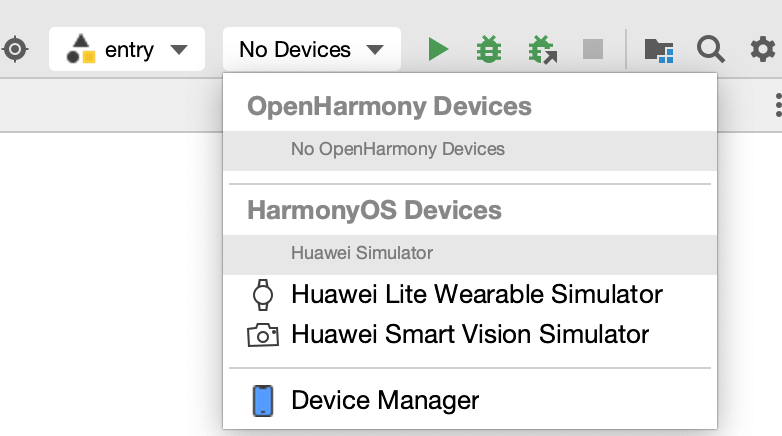Viewport: 782px width, 436px height.
Task: Click the camera icon for Smart Vision
Action: click(263, 335)
